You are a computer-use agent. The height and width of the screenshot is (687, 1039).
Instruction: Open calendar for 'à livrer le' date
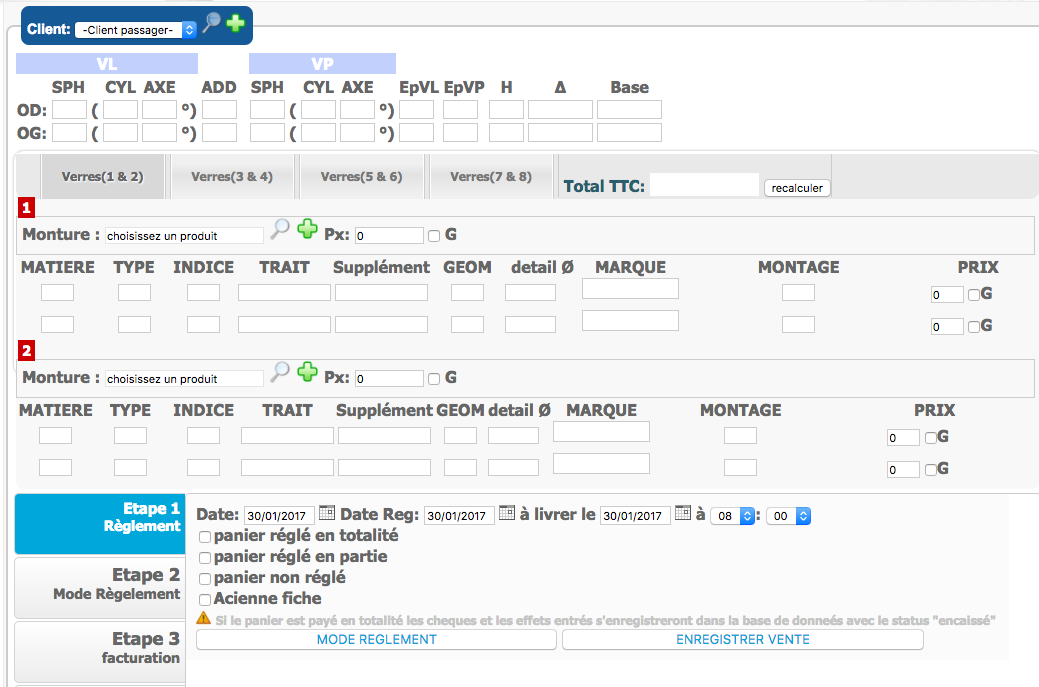click(683, 514)
